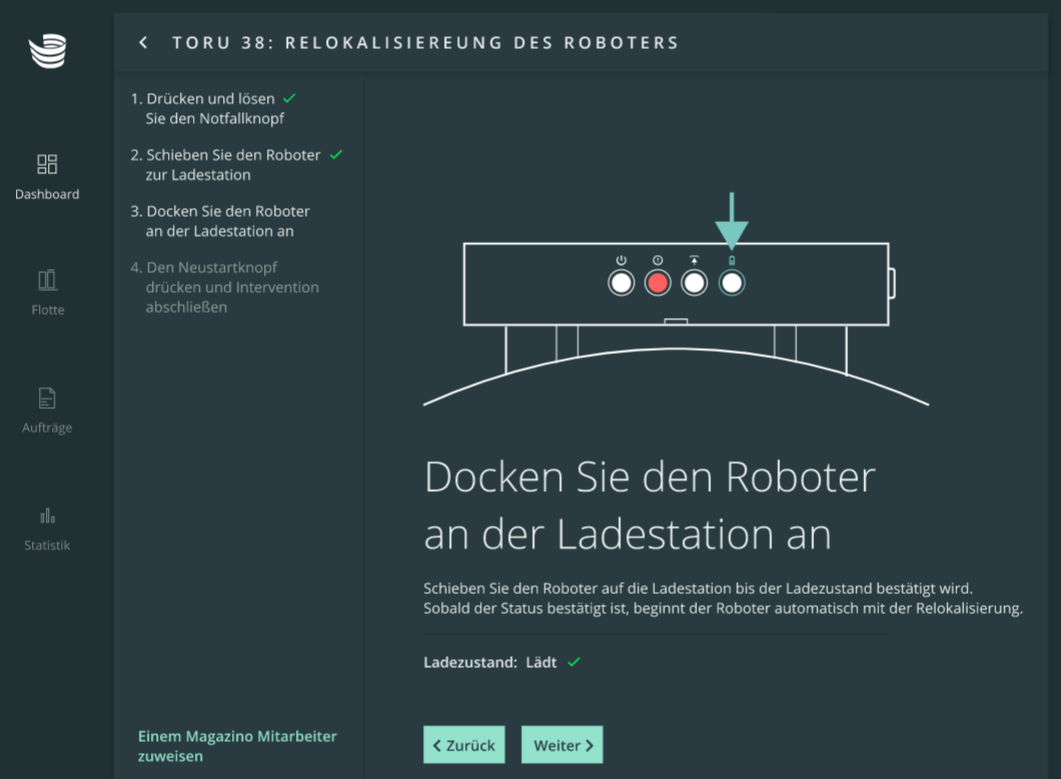Image resolution: width=1061 pixels, height=779 pixels.
Task: Click the green Lädt status checkmark
Action: pos(574,662)
